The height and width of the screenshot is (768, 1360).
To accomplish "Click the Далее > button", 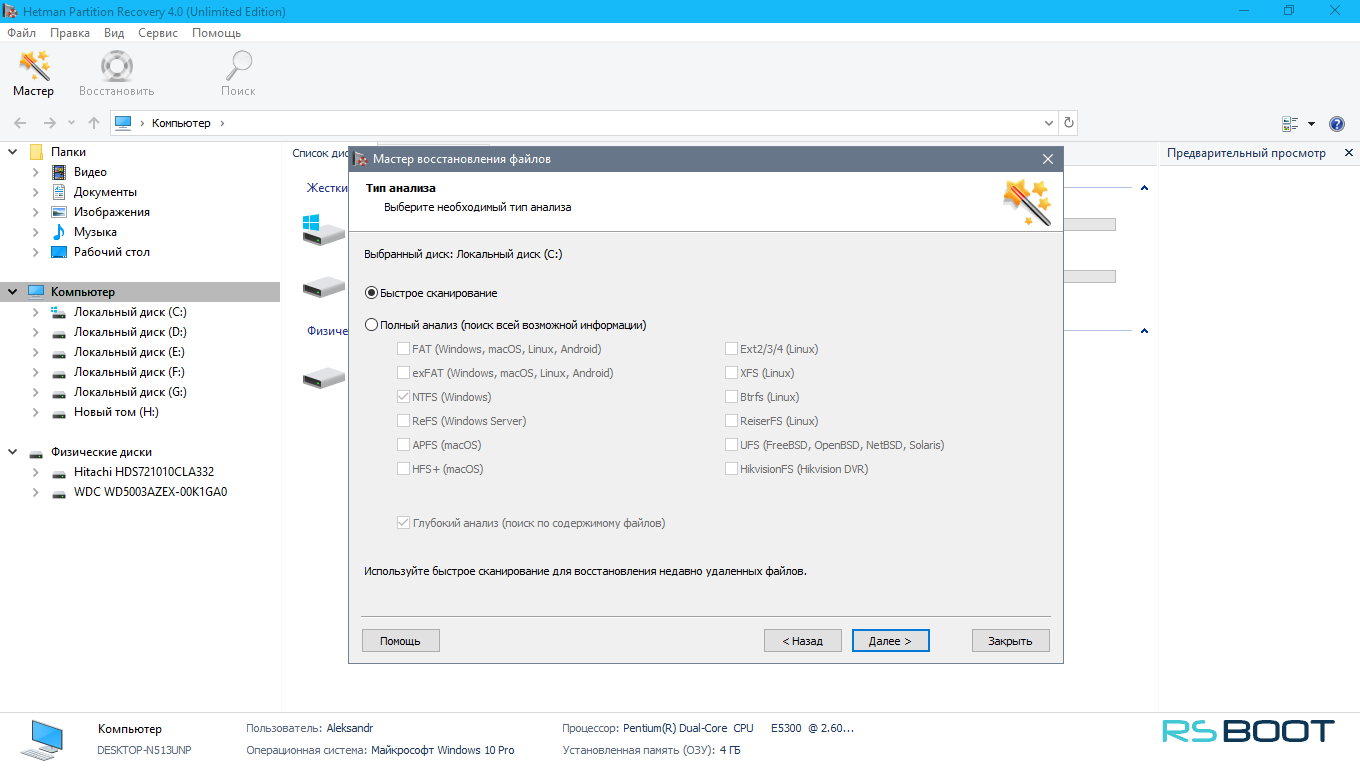I will [890, 641].
